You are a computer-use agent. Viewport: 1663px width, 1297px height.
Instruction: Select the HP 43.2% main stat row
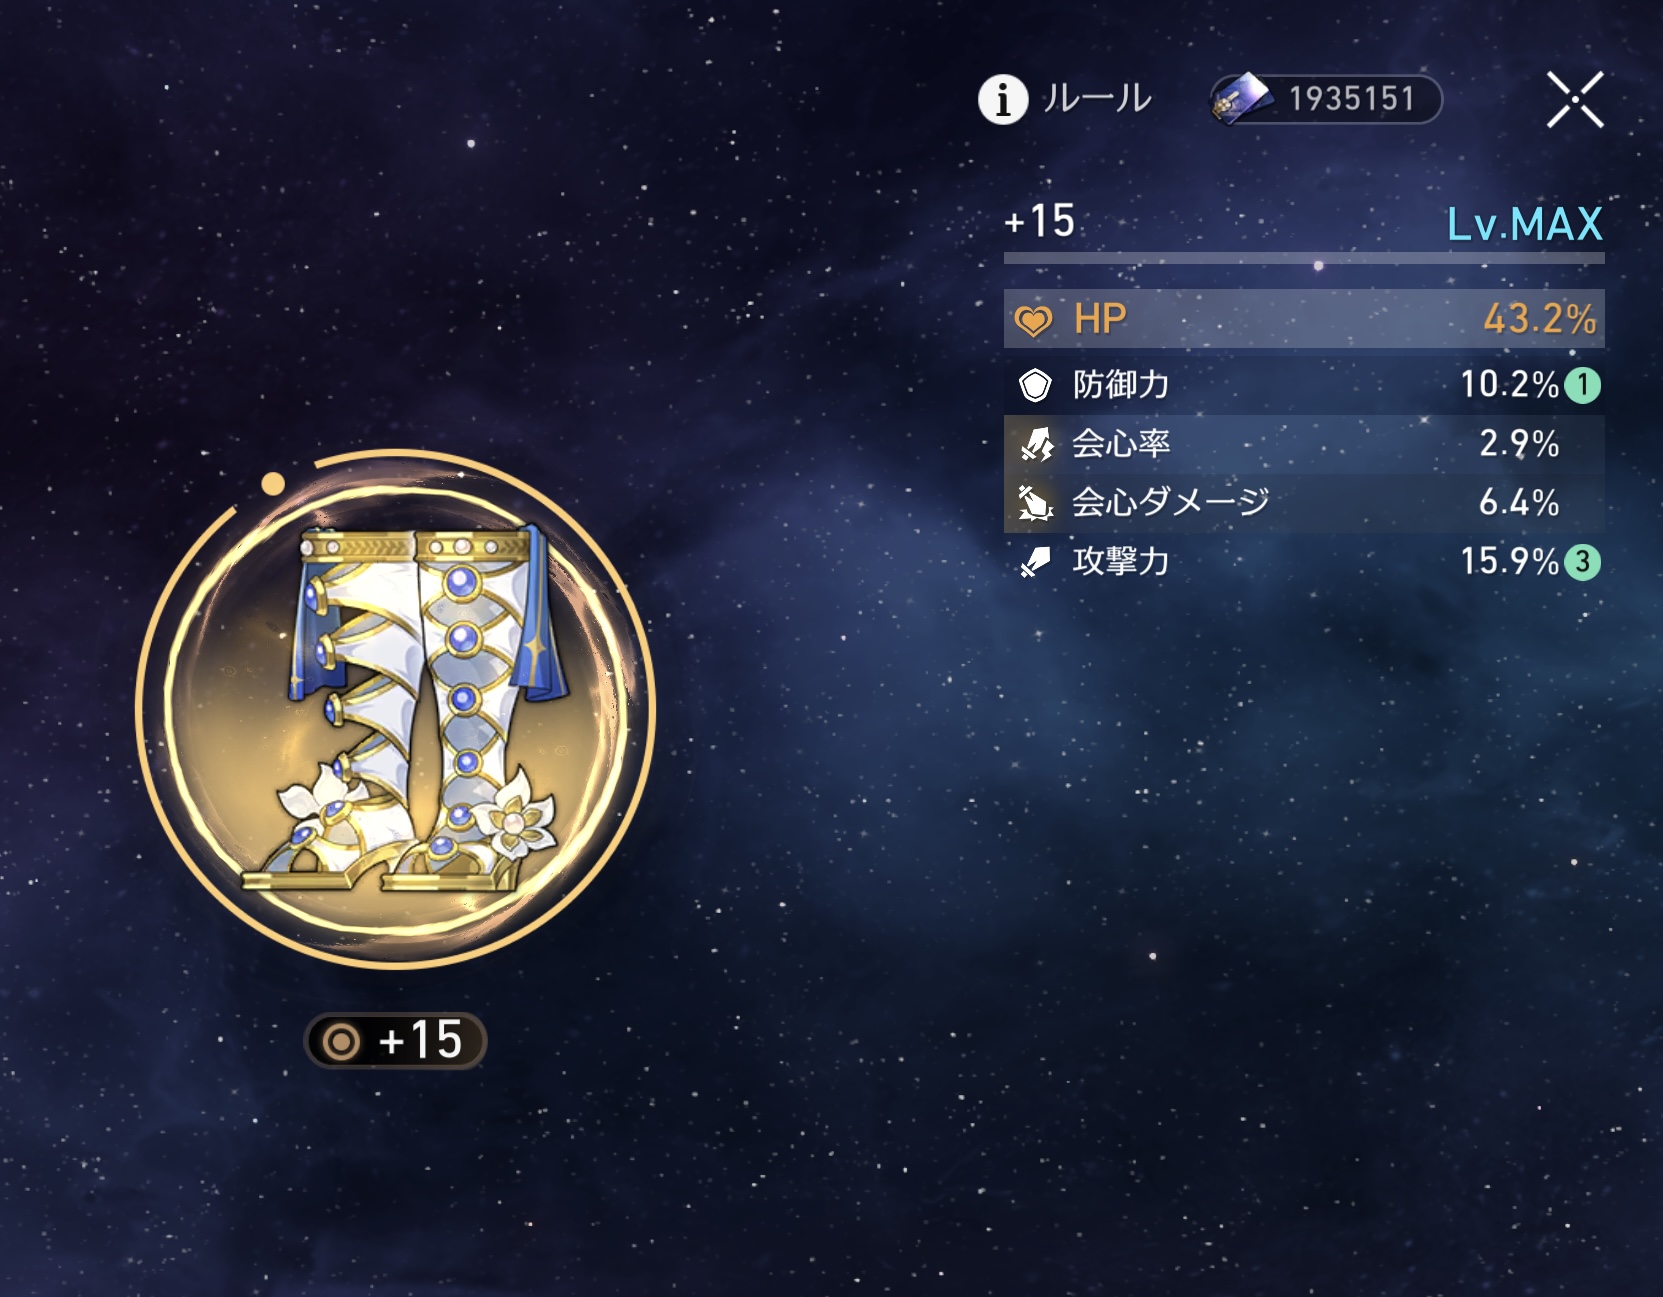point(1304,319)
